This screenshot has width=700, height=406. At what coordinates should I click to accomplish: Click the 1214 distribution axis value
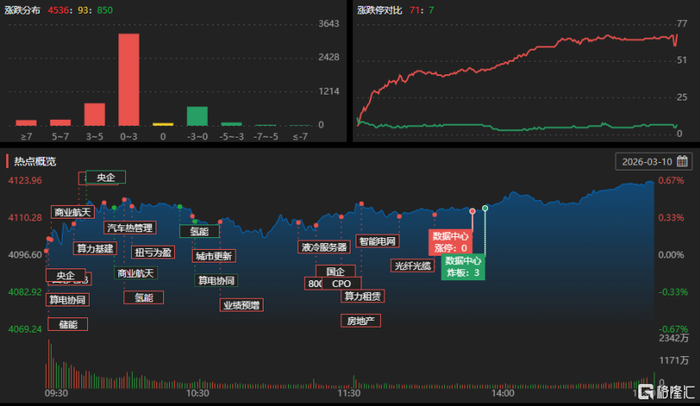[x=329, y=91]
